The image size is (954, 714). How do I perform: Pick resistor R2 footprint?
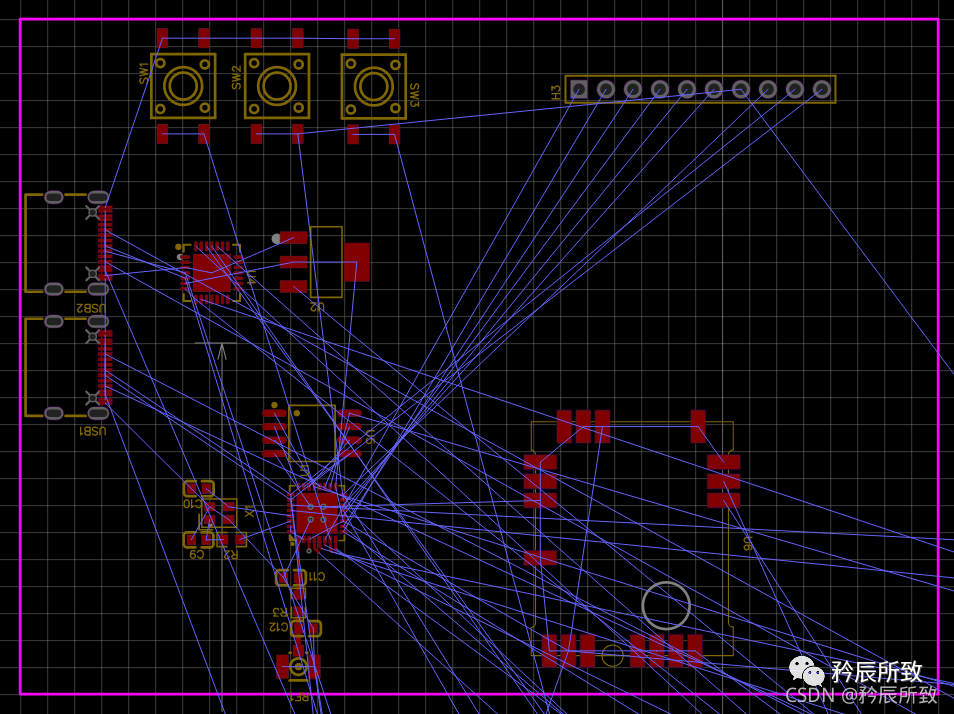click(x=231, y=539)
